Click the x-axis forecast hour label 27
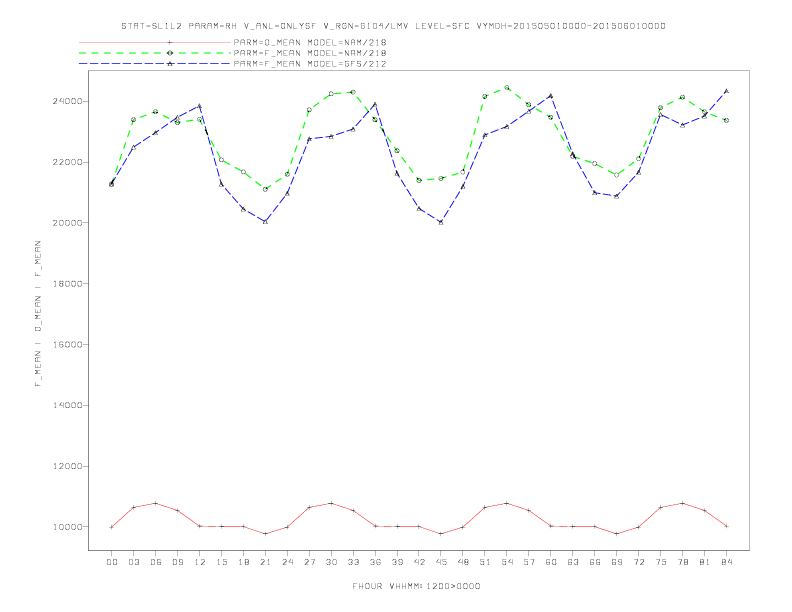 309,562
